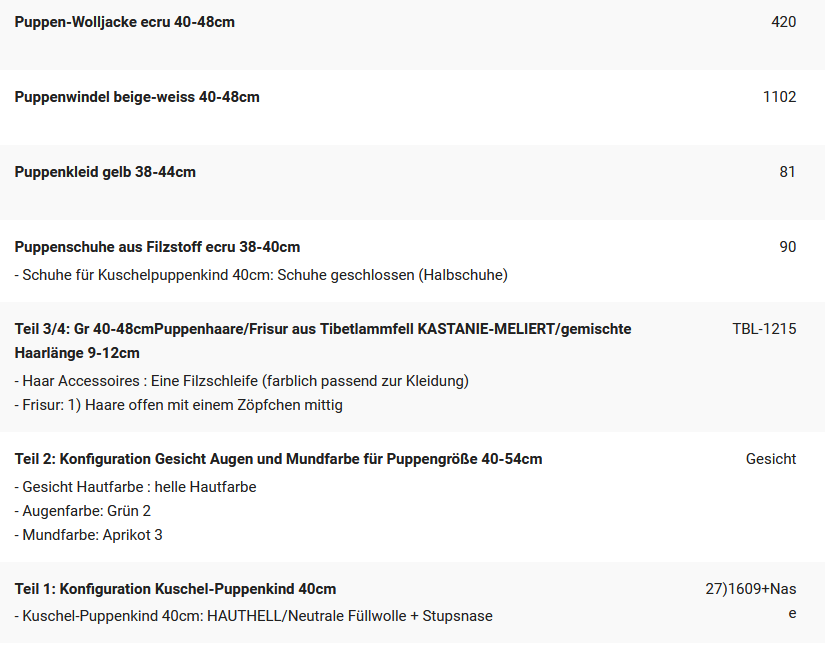The height and width of the screenshot is (649, 825).
Task: Click article number 90
Action: pos(788,247)
